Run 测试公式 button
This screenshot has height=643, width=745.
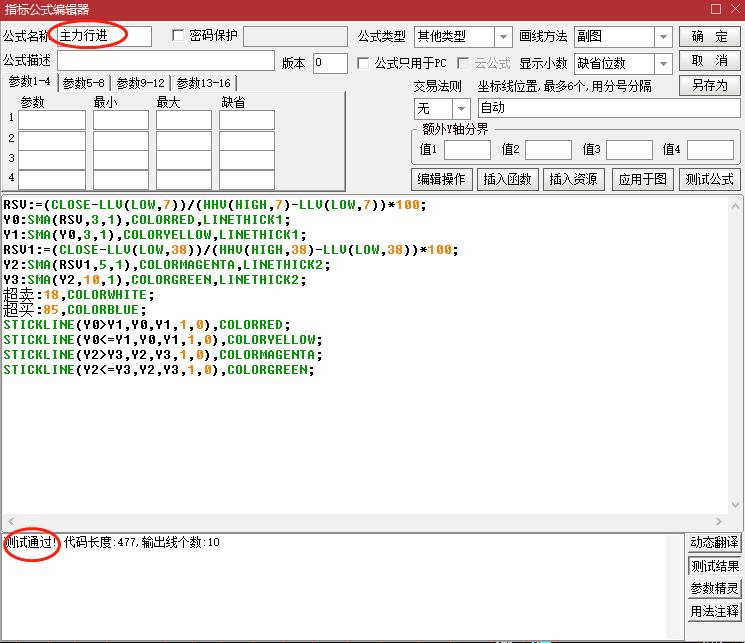[x=710, y=180]
